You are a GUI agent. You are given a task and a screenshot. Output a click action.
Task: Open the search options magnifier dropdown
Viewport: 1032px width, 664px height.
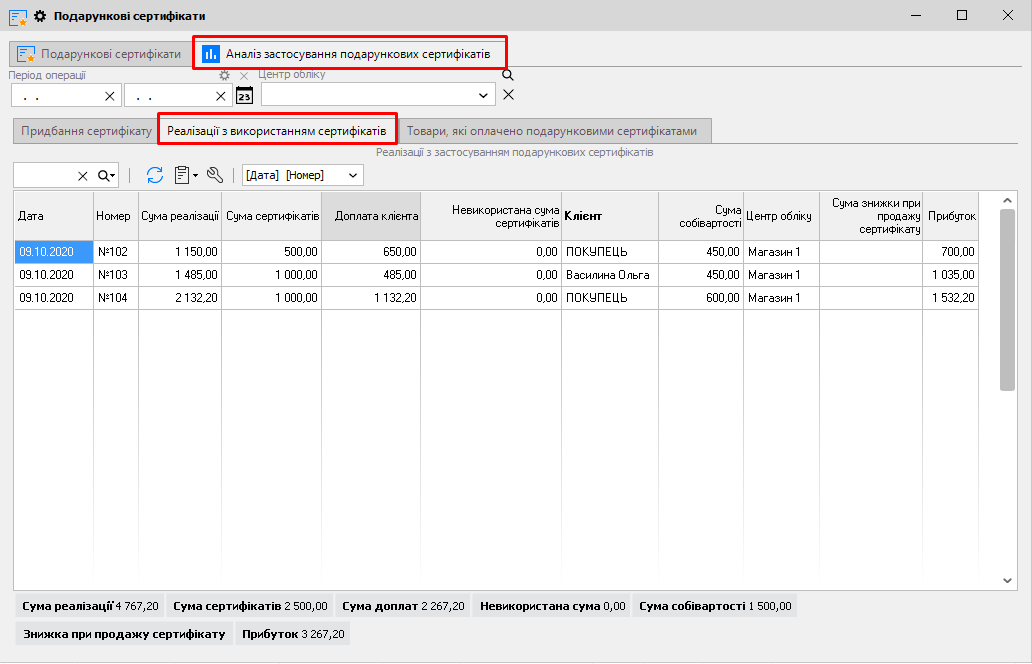point(106,175)
